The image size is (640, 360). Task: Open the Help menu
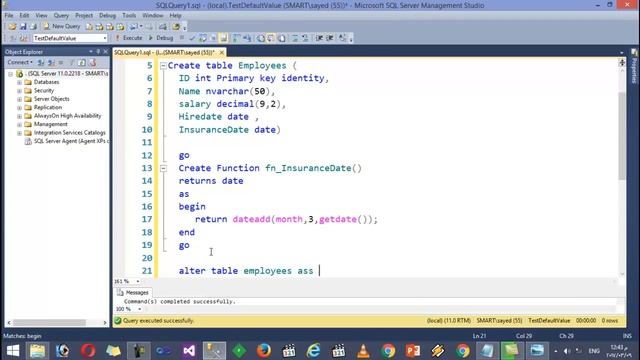[x=176, y=16]
